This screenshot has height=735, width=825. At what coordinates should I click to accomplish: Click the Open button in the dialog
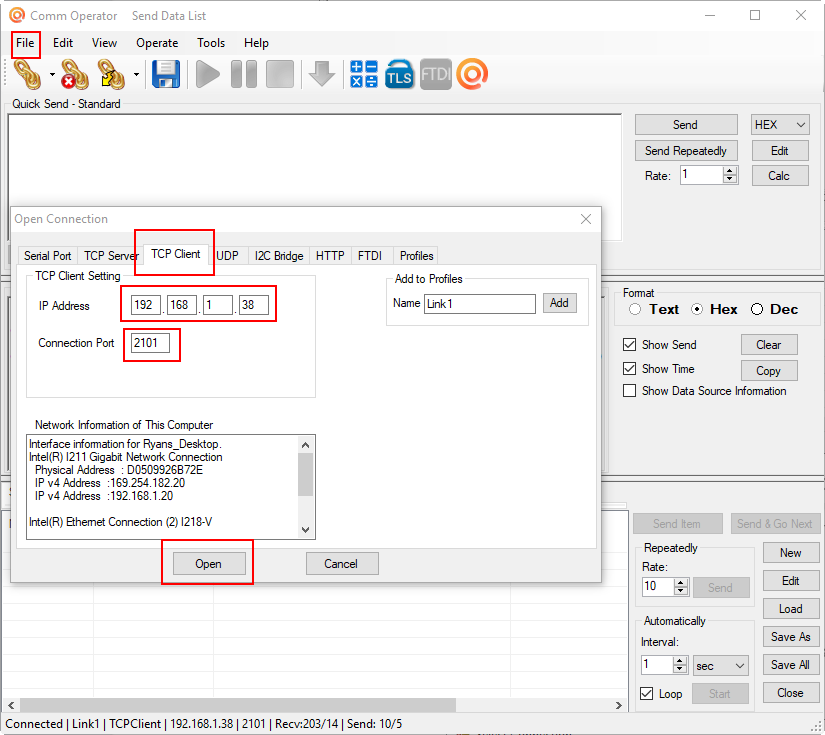(209, 564)
